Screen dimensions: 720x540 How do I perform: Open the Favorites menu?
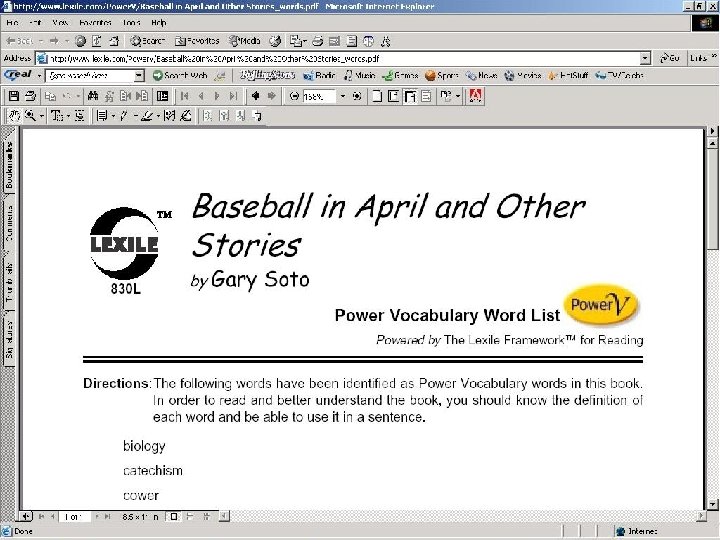95,22
